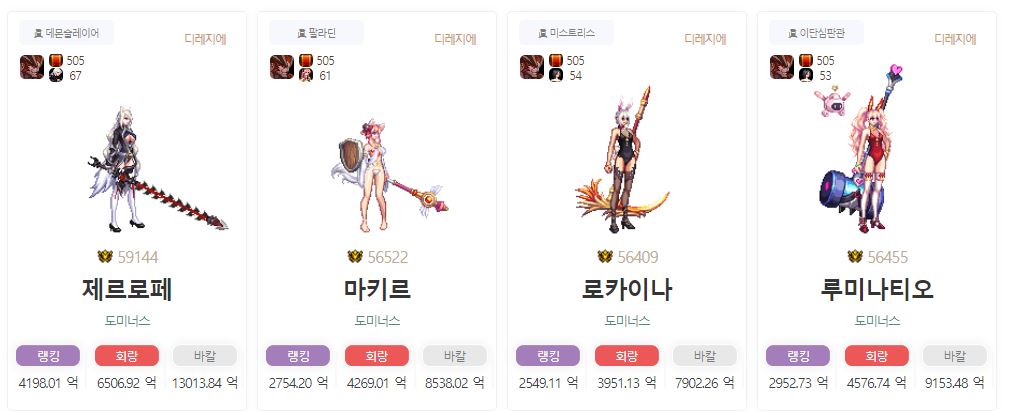Click the 팔라딘 class badge

coord(316,33)
